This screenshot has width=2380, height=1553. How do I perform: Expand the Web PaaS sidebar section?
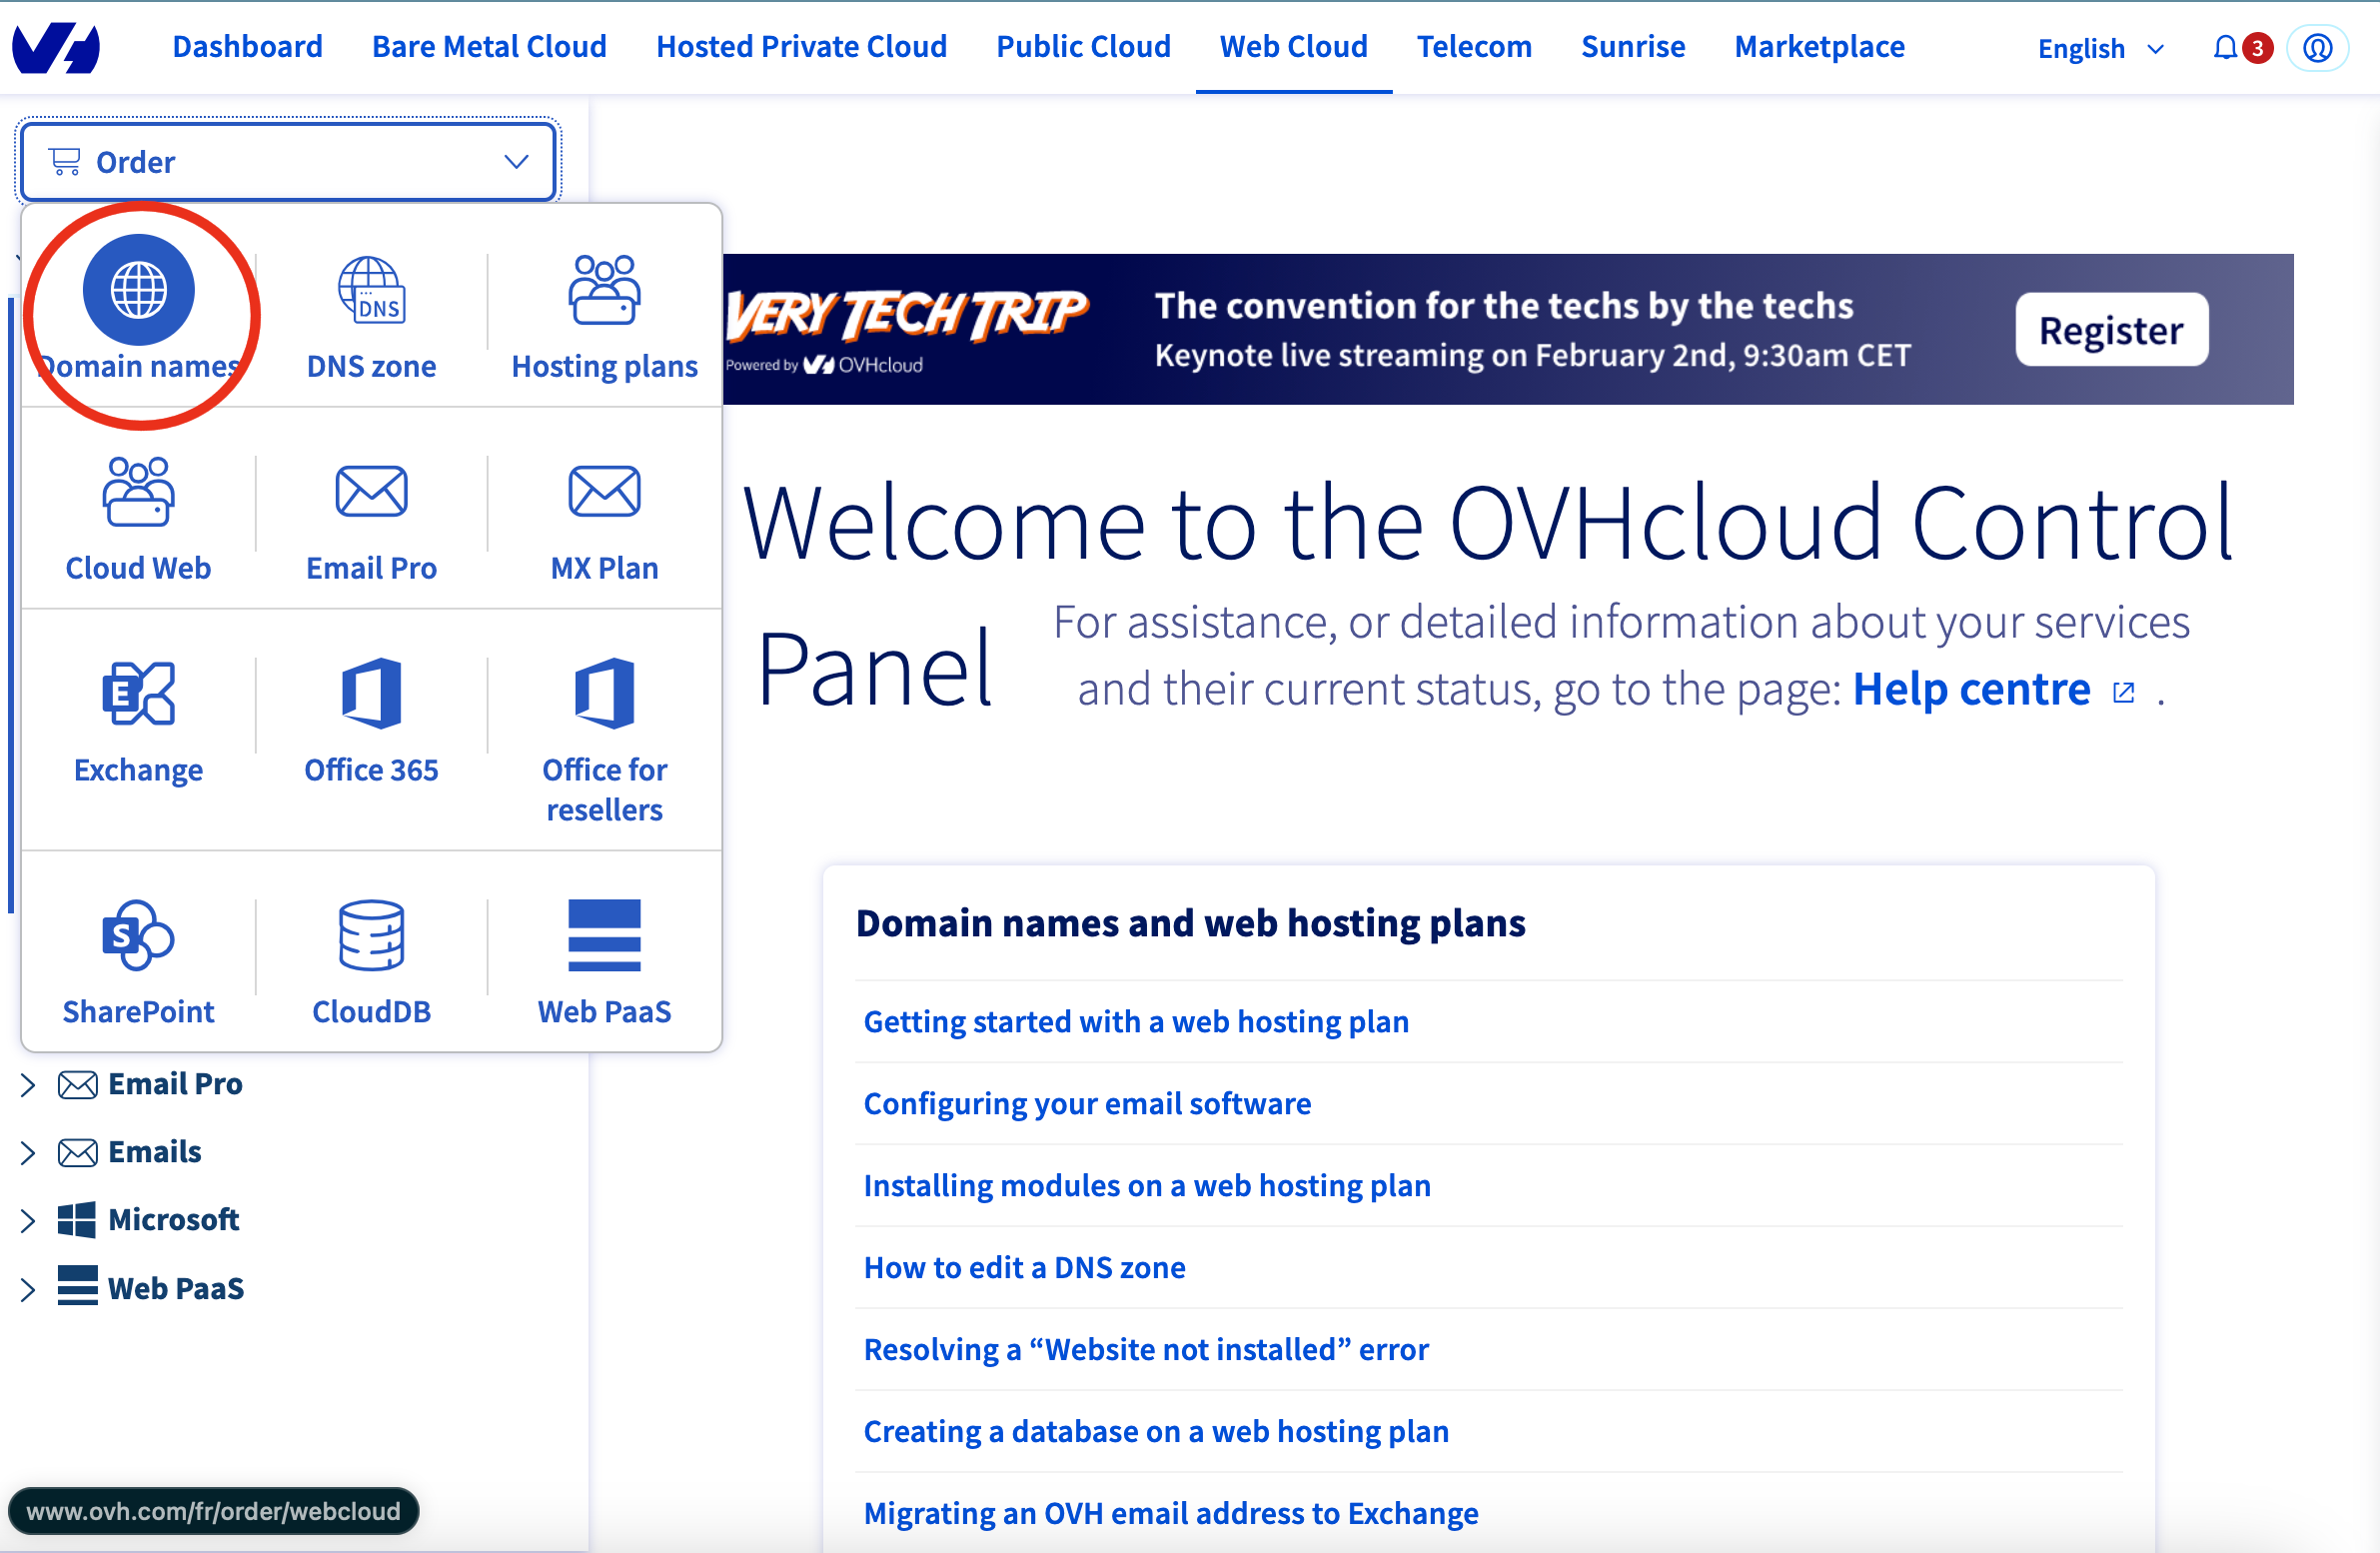[x=28, y=1288]
